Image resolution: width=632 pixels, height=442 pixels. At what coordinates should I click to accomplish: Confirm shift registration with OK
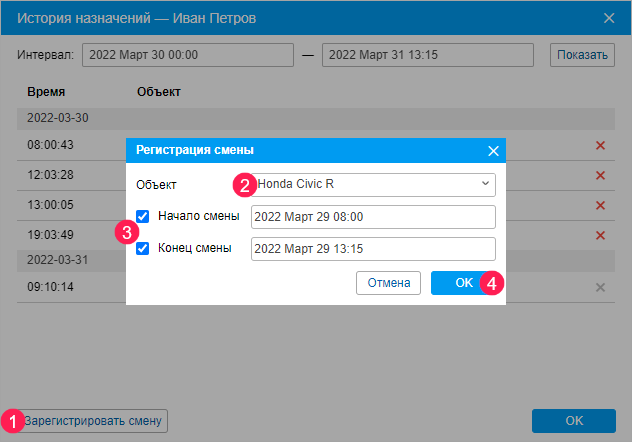(x=464, y=283)
